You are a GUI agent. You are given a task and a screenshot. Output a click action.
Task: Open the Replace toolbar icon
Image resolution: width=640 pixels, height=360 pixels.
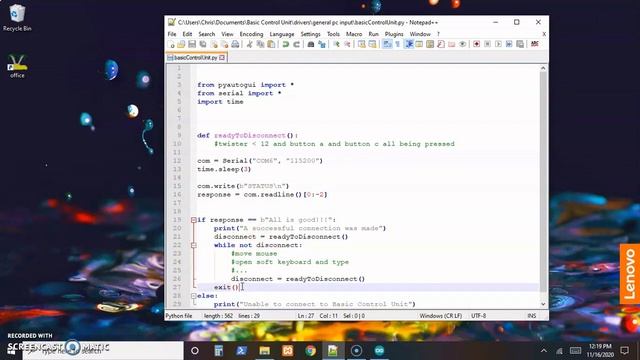tap(322, 44)
